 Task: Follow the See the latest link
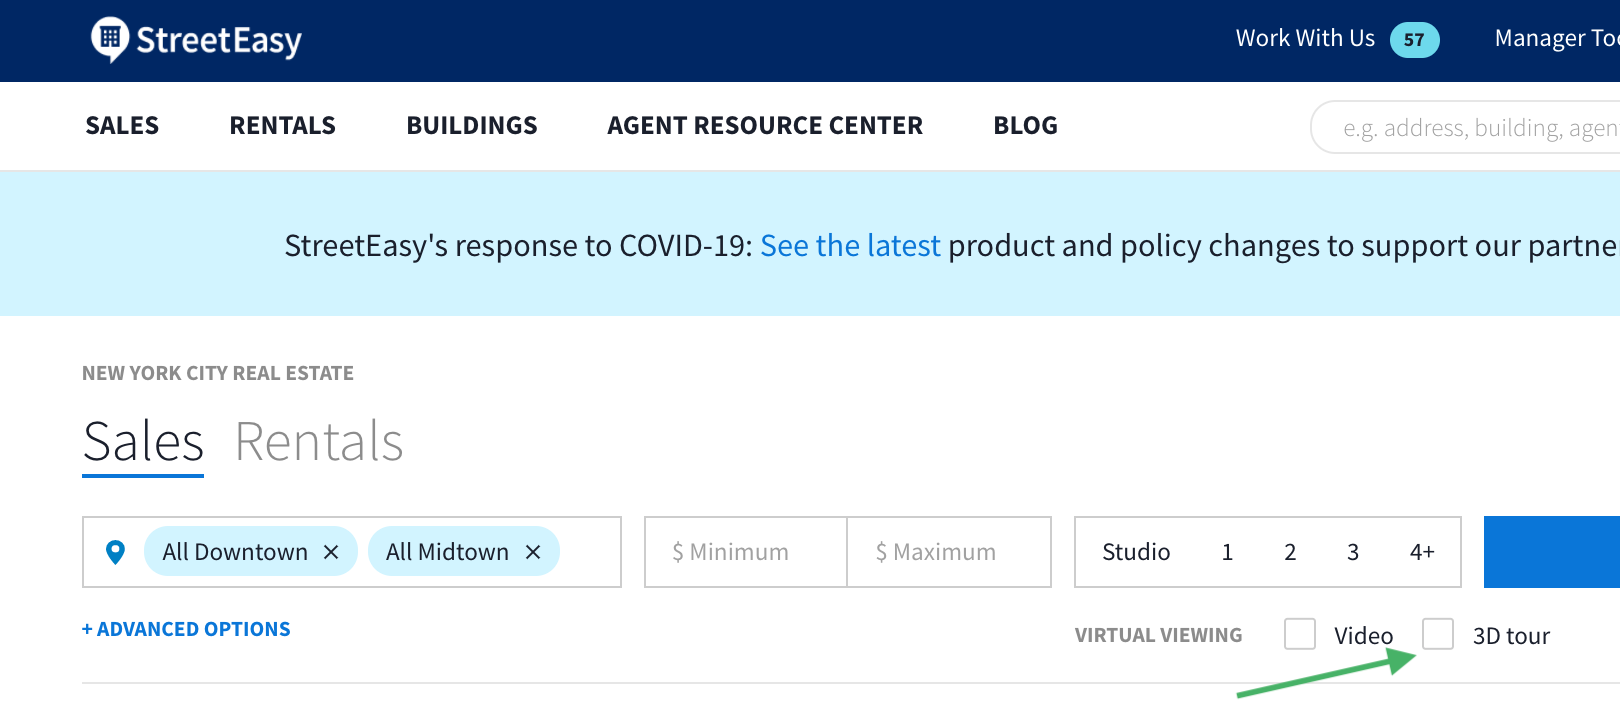click(850, 246)
